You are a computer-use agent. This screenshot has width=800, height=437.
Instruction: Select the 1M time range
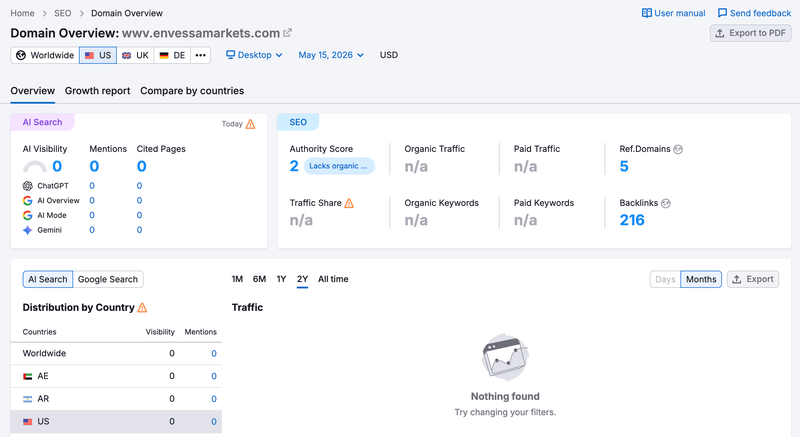coord(237,279)
